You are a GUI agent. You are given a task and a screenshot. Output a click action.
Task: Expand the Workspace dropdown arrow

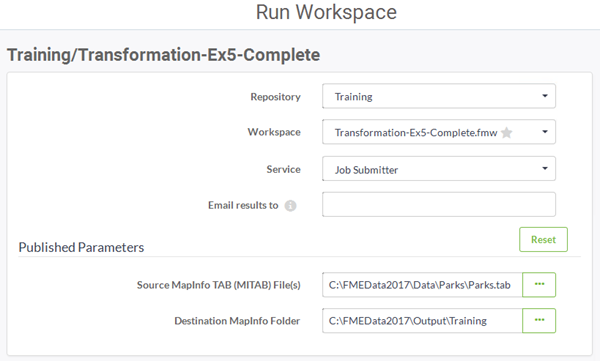pyautogui.click(x=545, y=132)
